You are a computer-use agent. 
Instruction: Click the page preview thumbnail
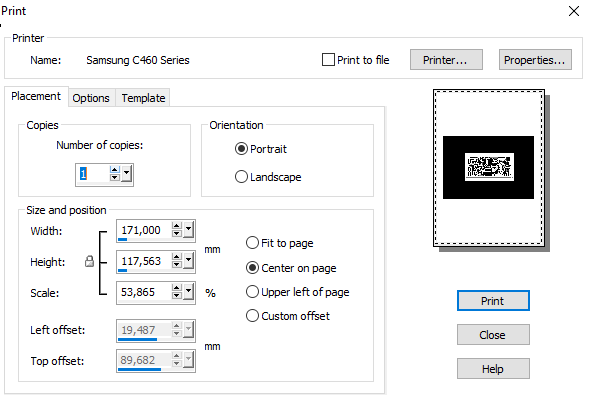pyautogui.click(x=489, y=168)
